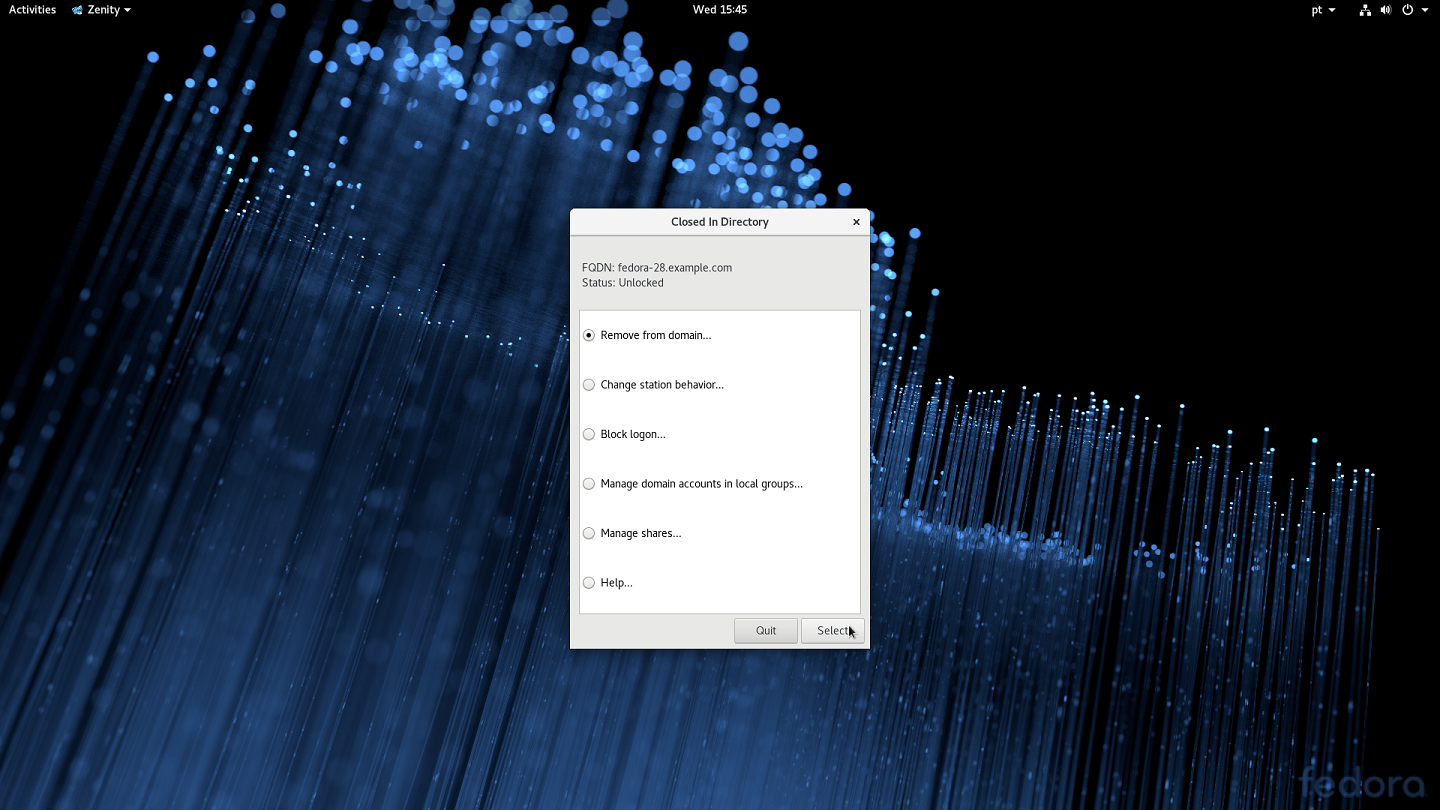Select the 'Manage shares...' radio button
This screenshot has height=810, width=1440.
[589, 533]
